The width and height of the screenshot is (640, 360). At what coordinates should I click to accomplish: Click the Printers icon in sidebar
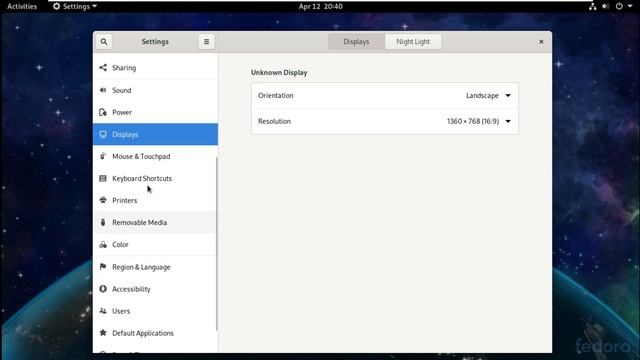pos(103,200)
